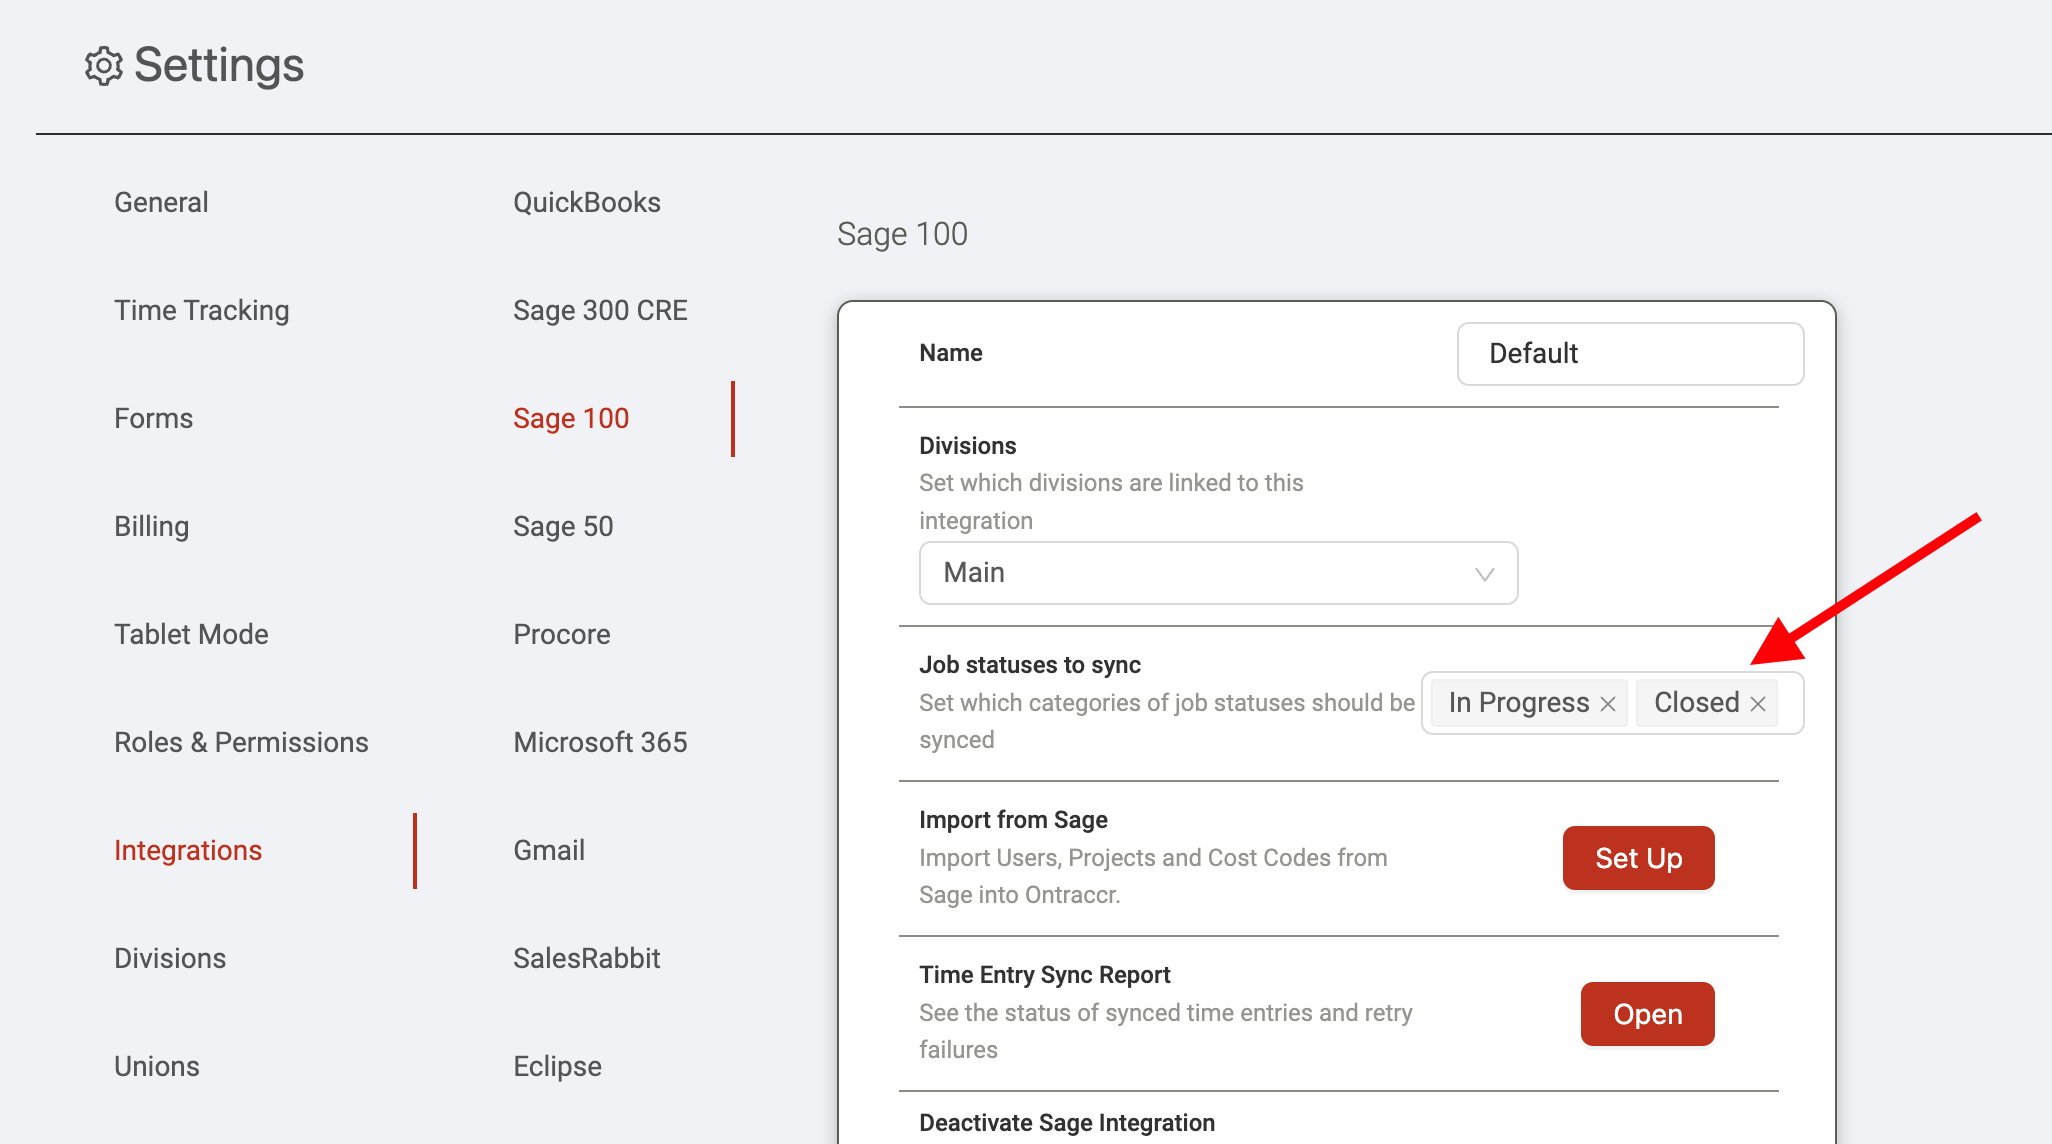The image size is (2052, 1144).
Task: Go to Unions settings
Action: click(x=157, y=1066)
